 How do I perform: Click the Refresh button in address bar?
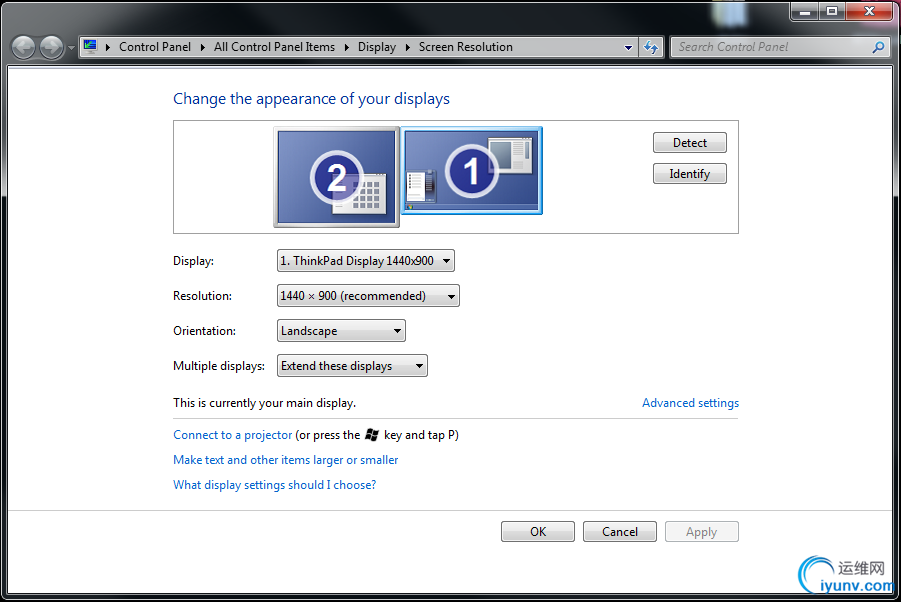pyautogui.click(x=650, y=47)
